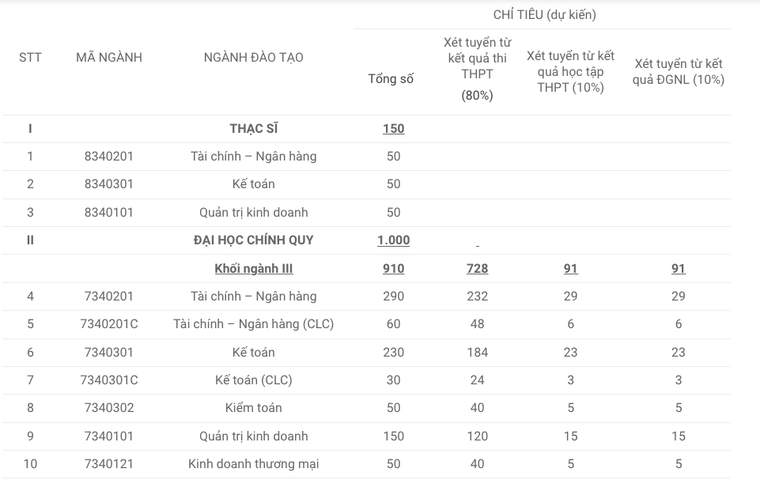Select the 290 total quota cell

tap(393, 296)
